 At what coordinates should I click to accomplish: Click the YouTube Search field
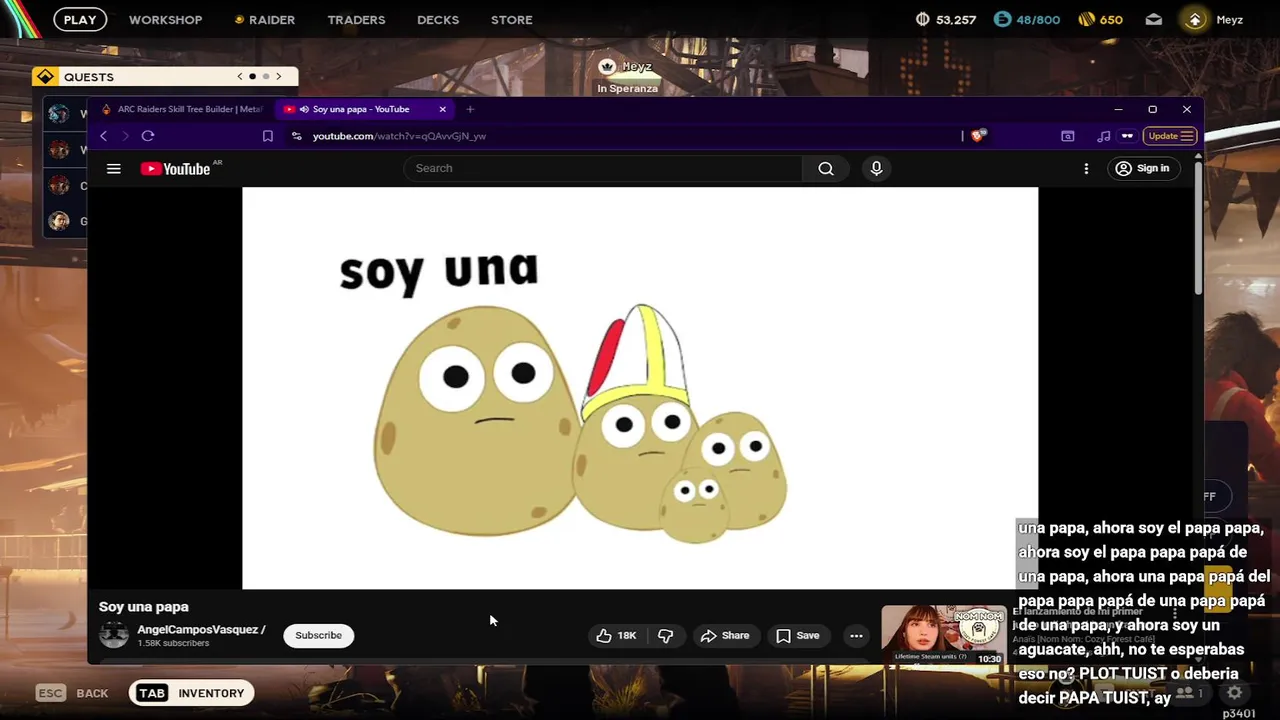603,168
